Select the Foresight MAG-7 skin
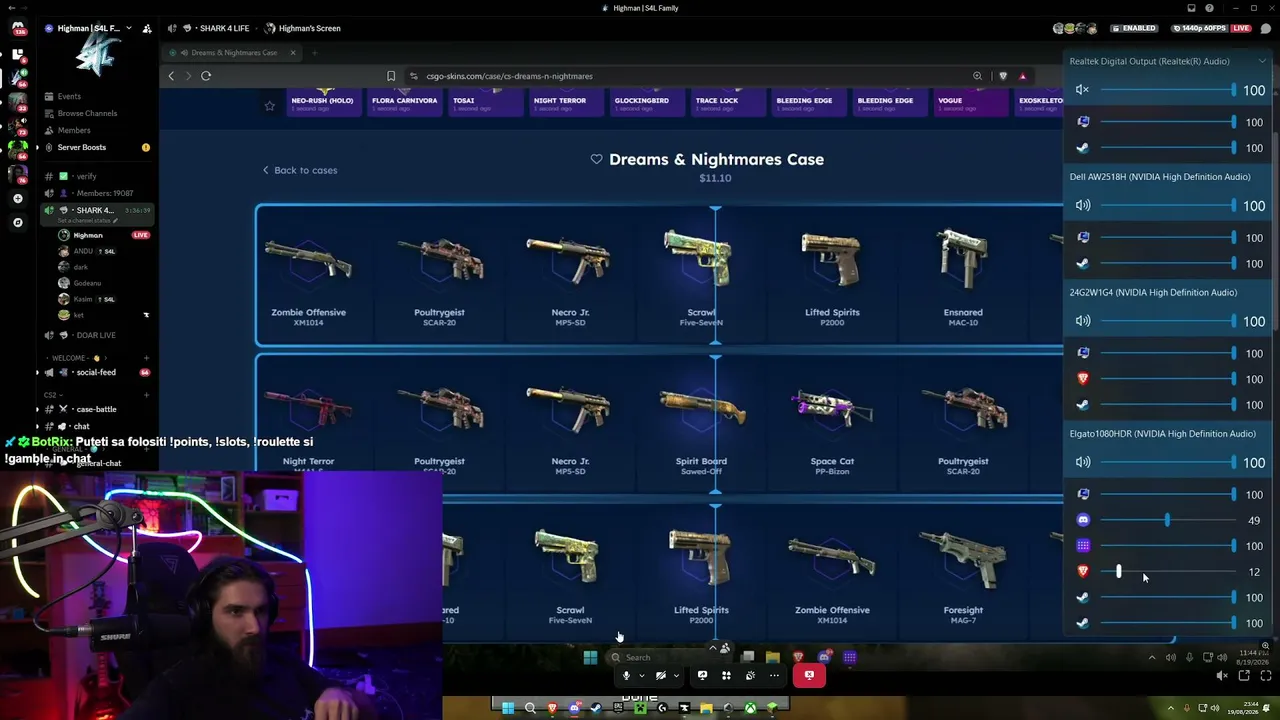 pos(963,573)
